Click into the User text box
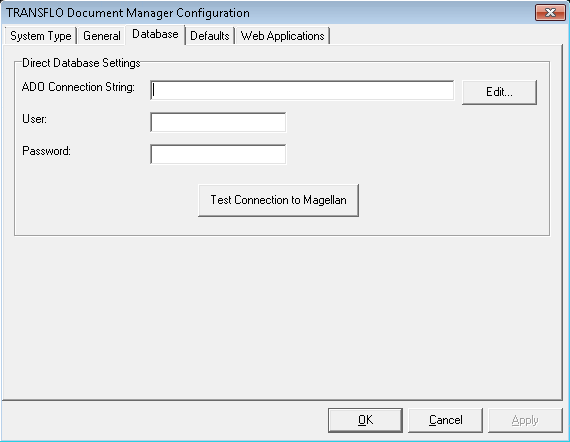The height and width of the screenshot is (442, 570). pyautogui.click(x=218, y=122)
